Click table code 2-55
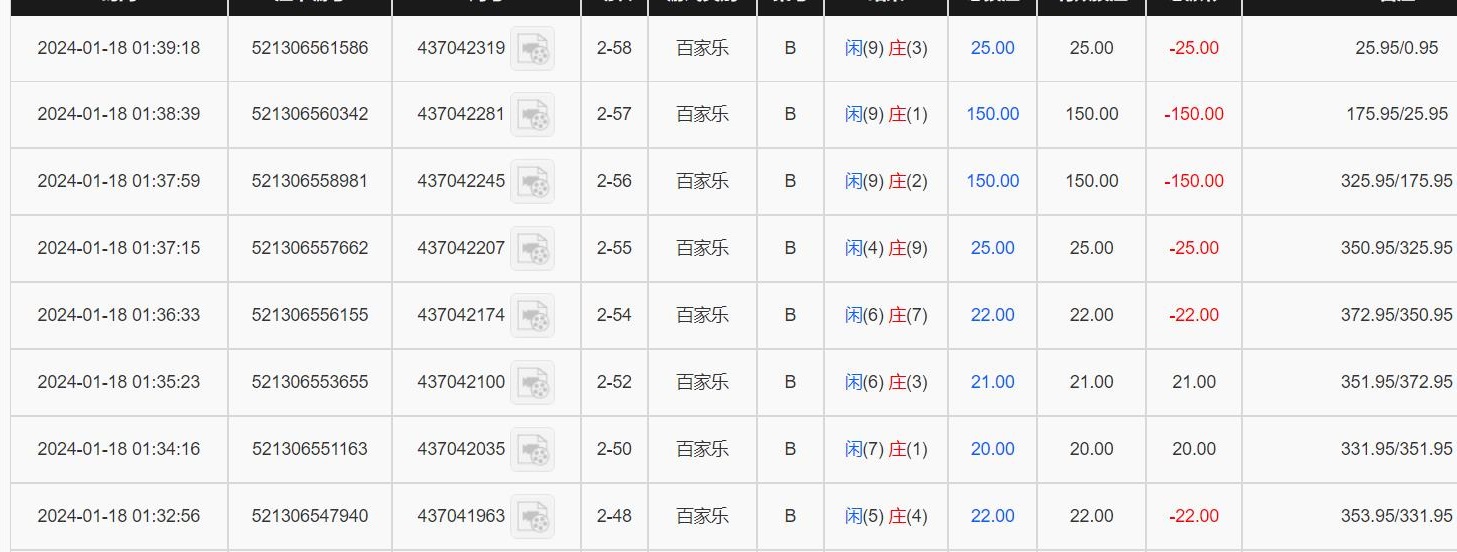1457x552 pixels. click(614, 248)
